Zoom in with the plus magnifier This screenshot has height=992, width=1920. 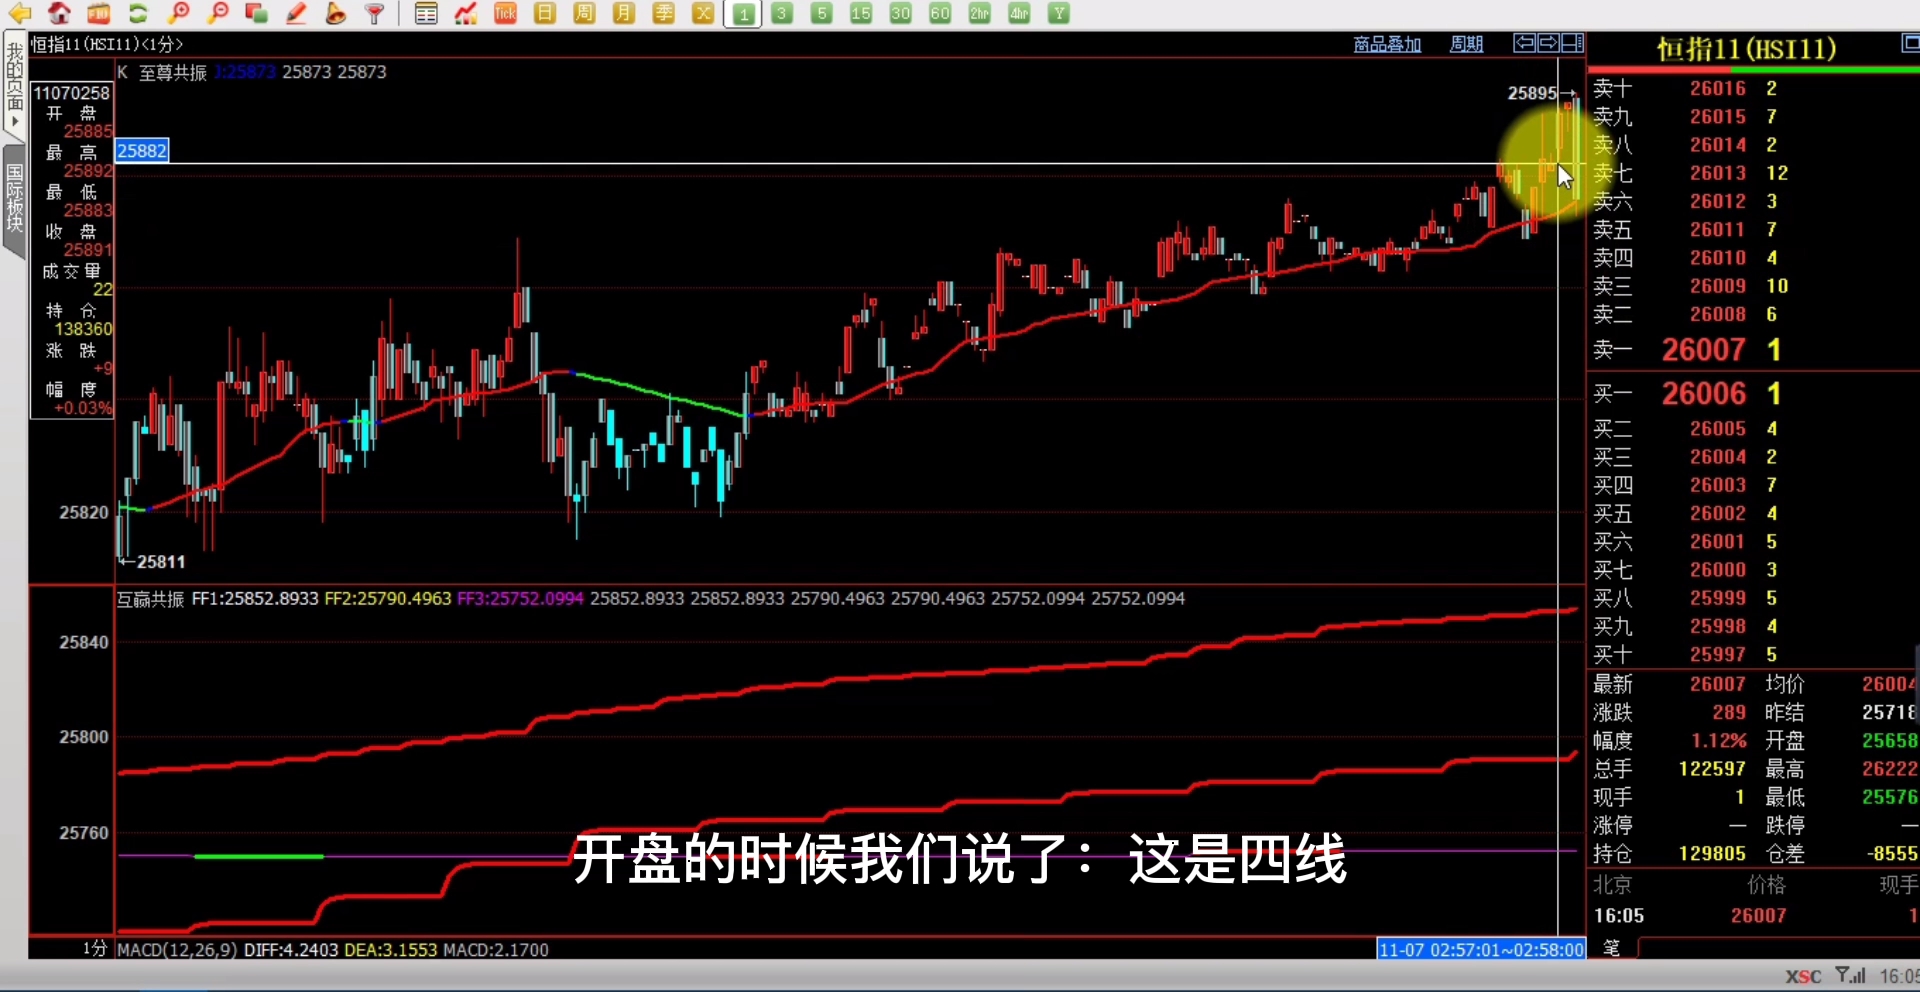[178, 13]
